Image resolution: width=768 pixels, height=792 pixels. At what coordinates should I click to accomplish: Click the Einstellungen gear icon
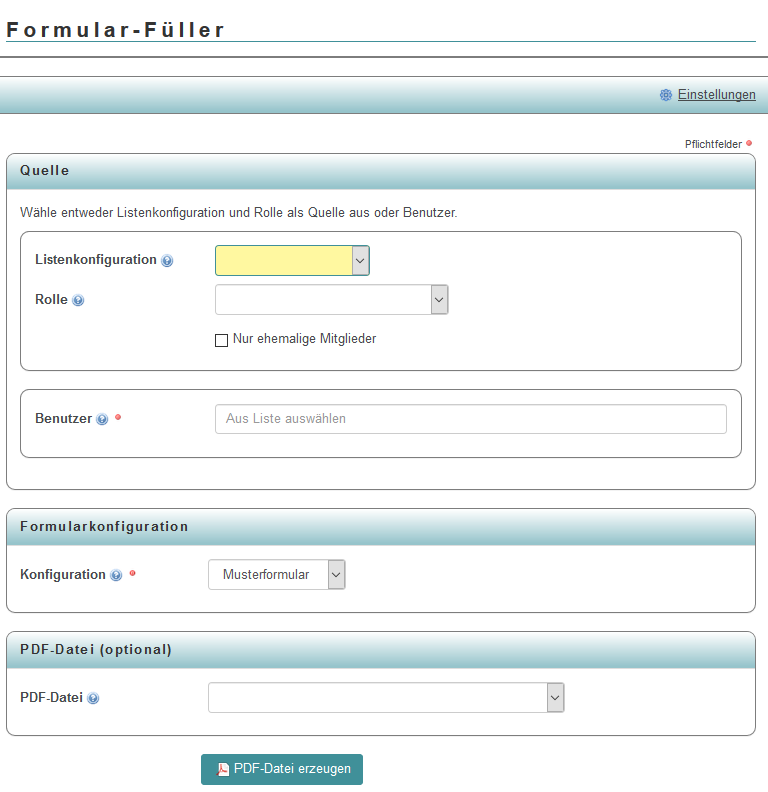point(666,95)
